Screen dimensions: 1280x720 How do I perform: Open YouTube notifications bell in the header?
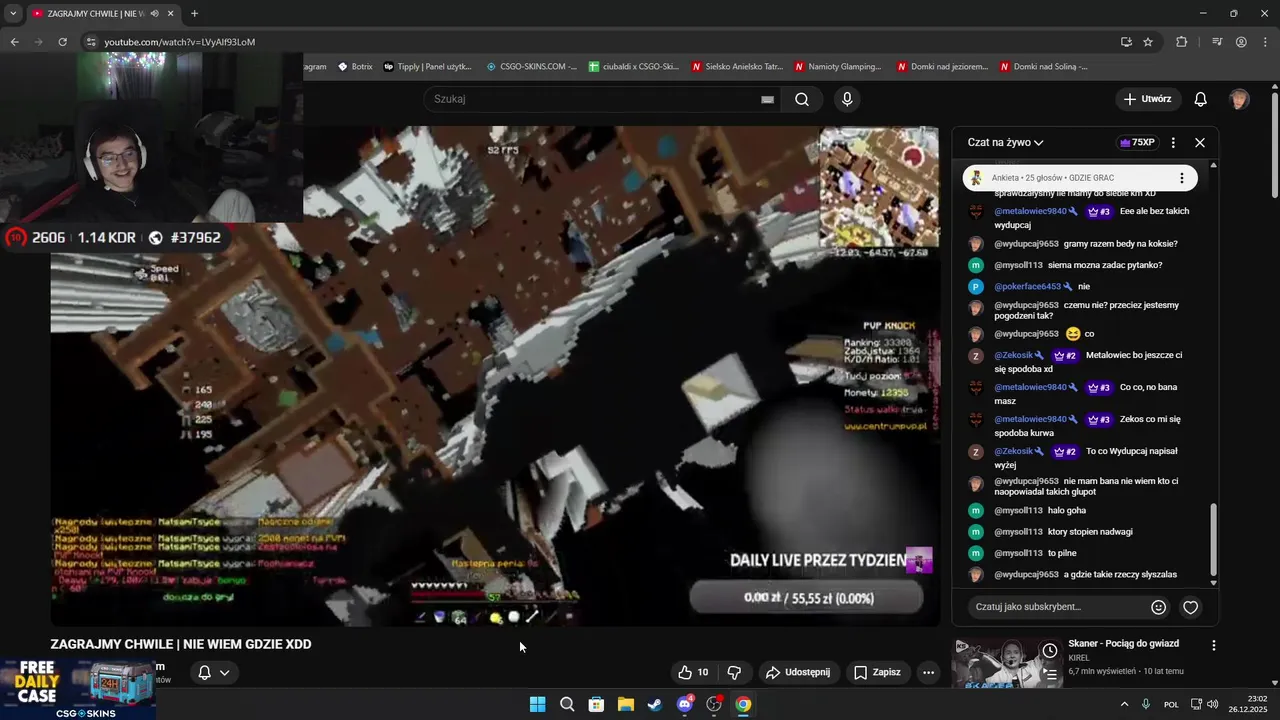(1200, 99)
